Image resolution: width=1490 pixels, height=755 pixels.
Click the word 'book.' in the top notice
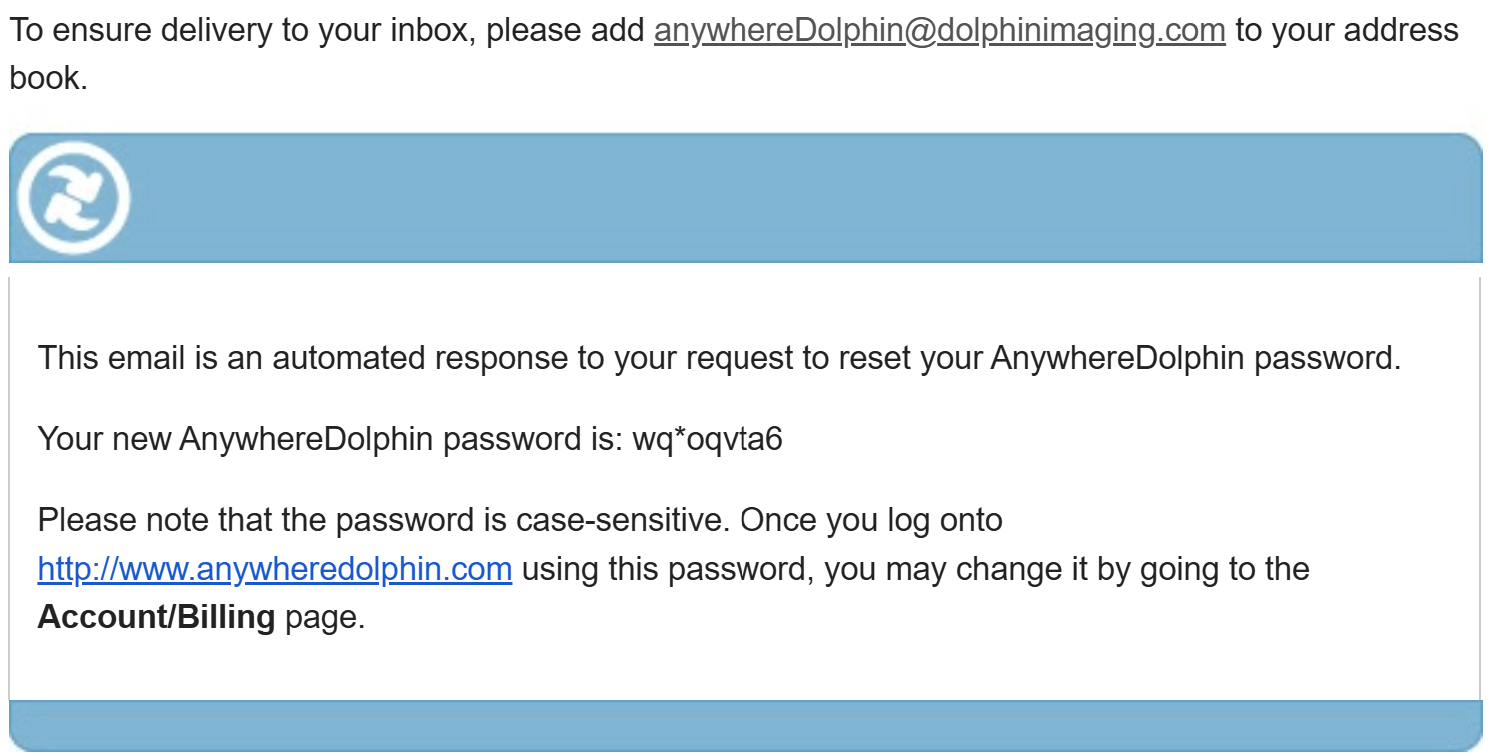pos(49,78)
